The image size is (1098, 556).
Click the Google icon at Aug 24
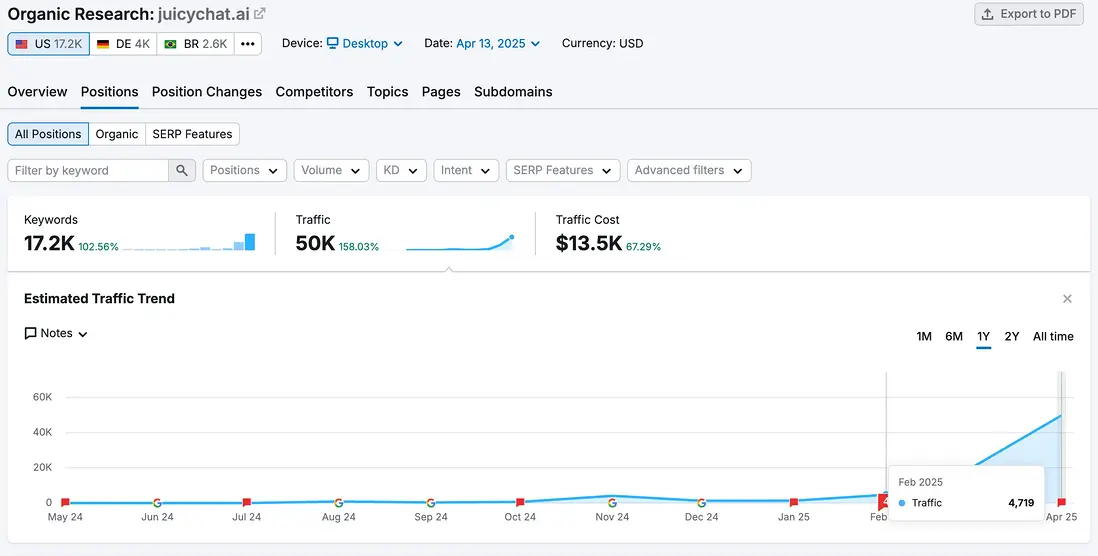(339, 503)
